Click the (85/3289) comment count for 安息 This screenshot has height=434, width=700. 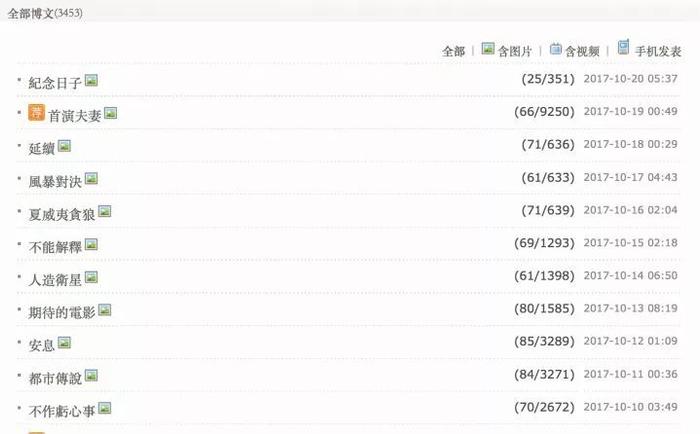pos(544,342)
